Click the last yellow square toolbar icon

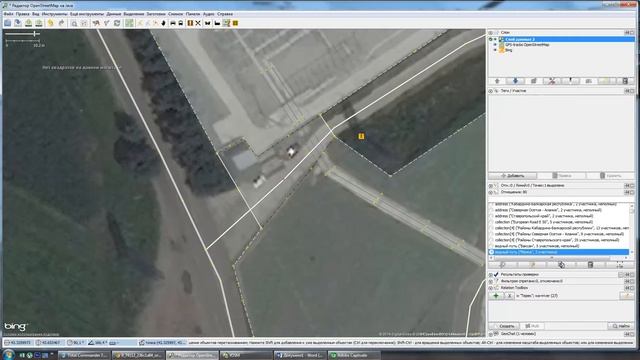point(236,23)
